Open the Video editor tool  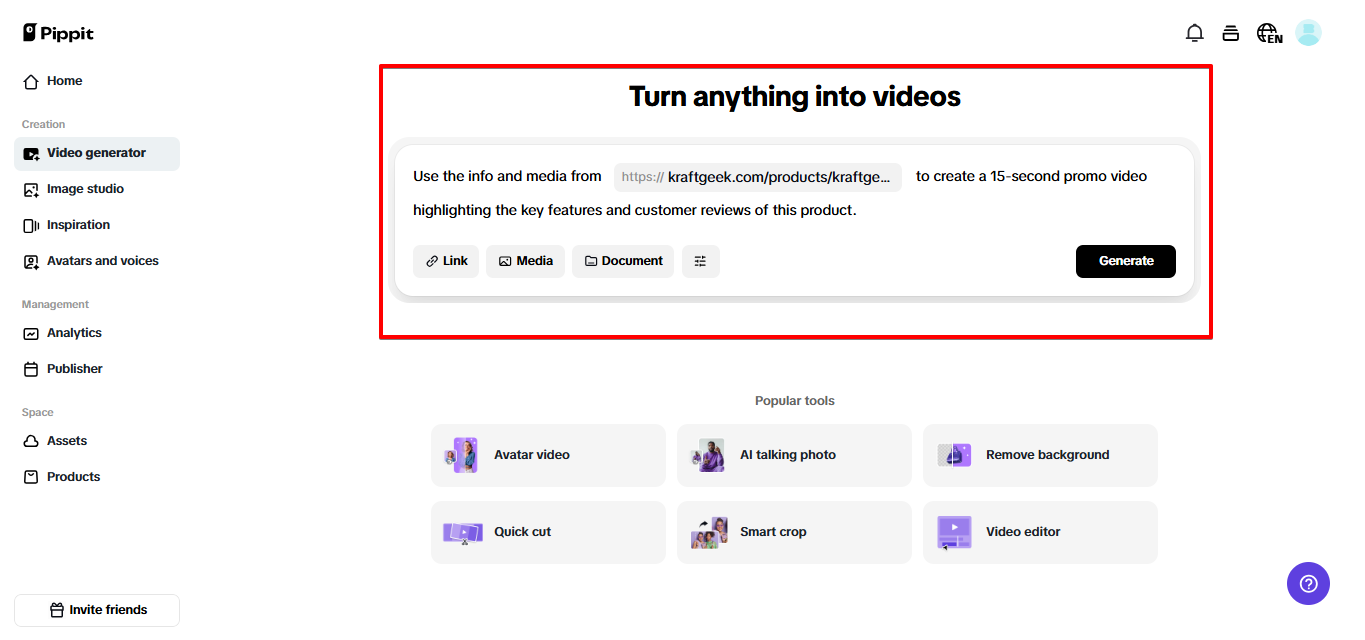coord(1040,531)
